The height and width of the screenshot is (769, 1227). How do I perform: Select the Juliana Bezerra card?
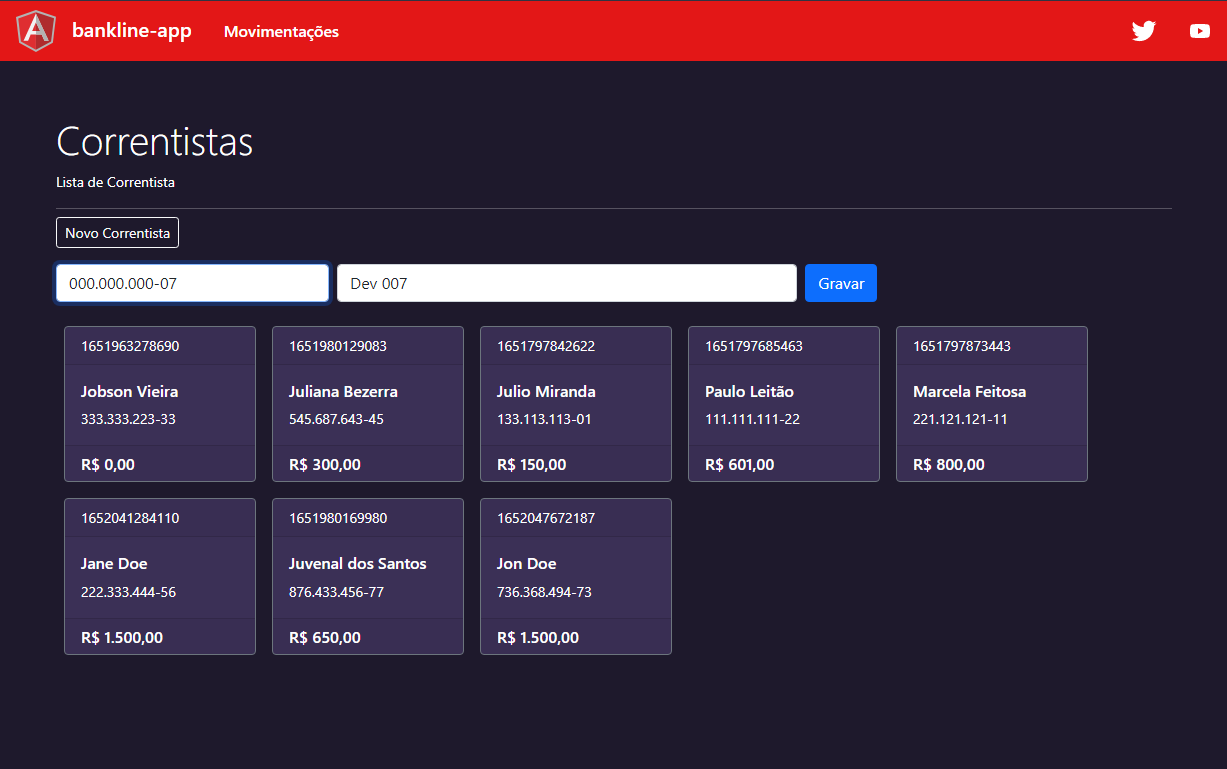tap(368, 404)
